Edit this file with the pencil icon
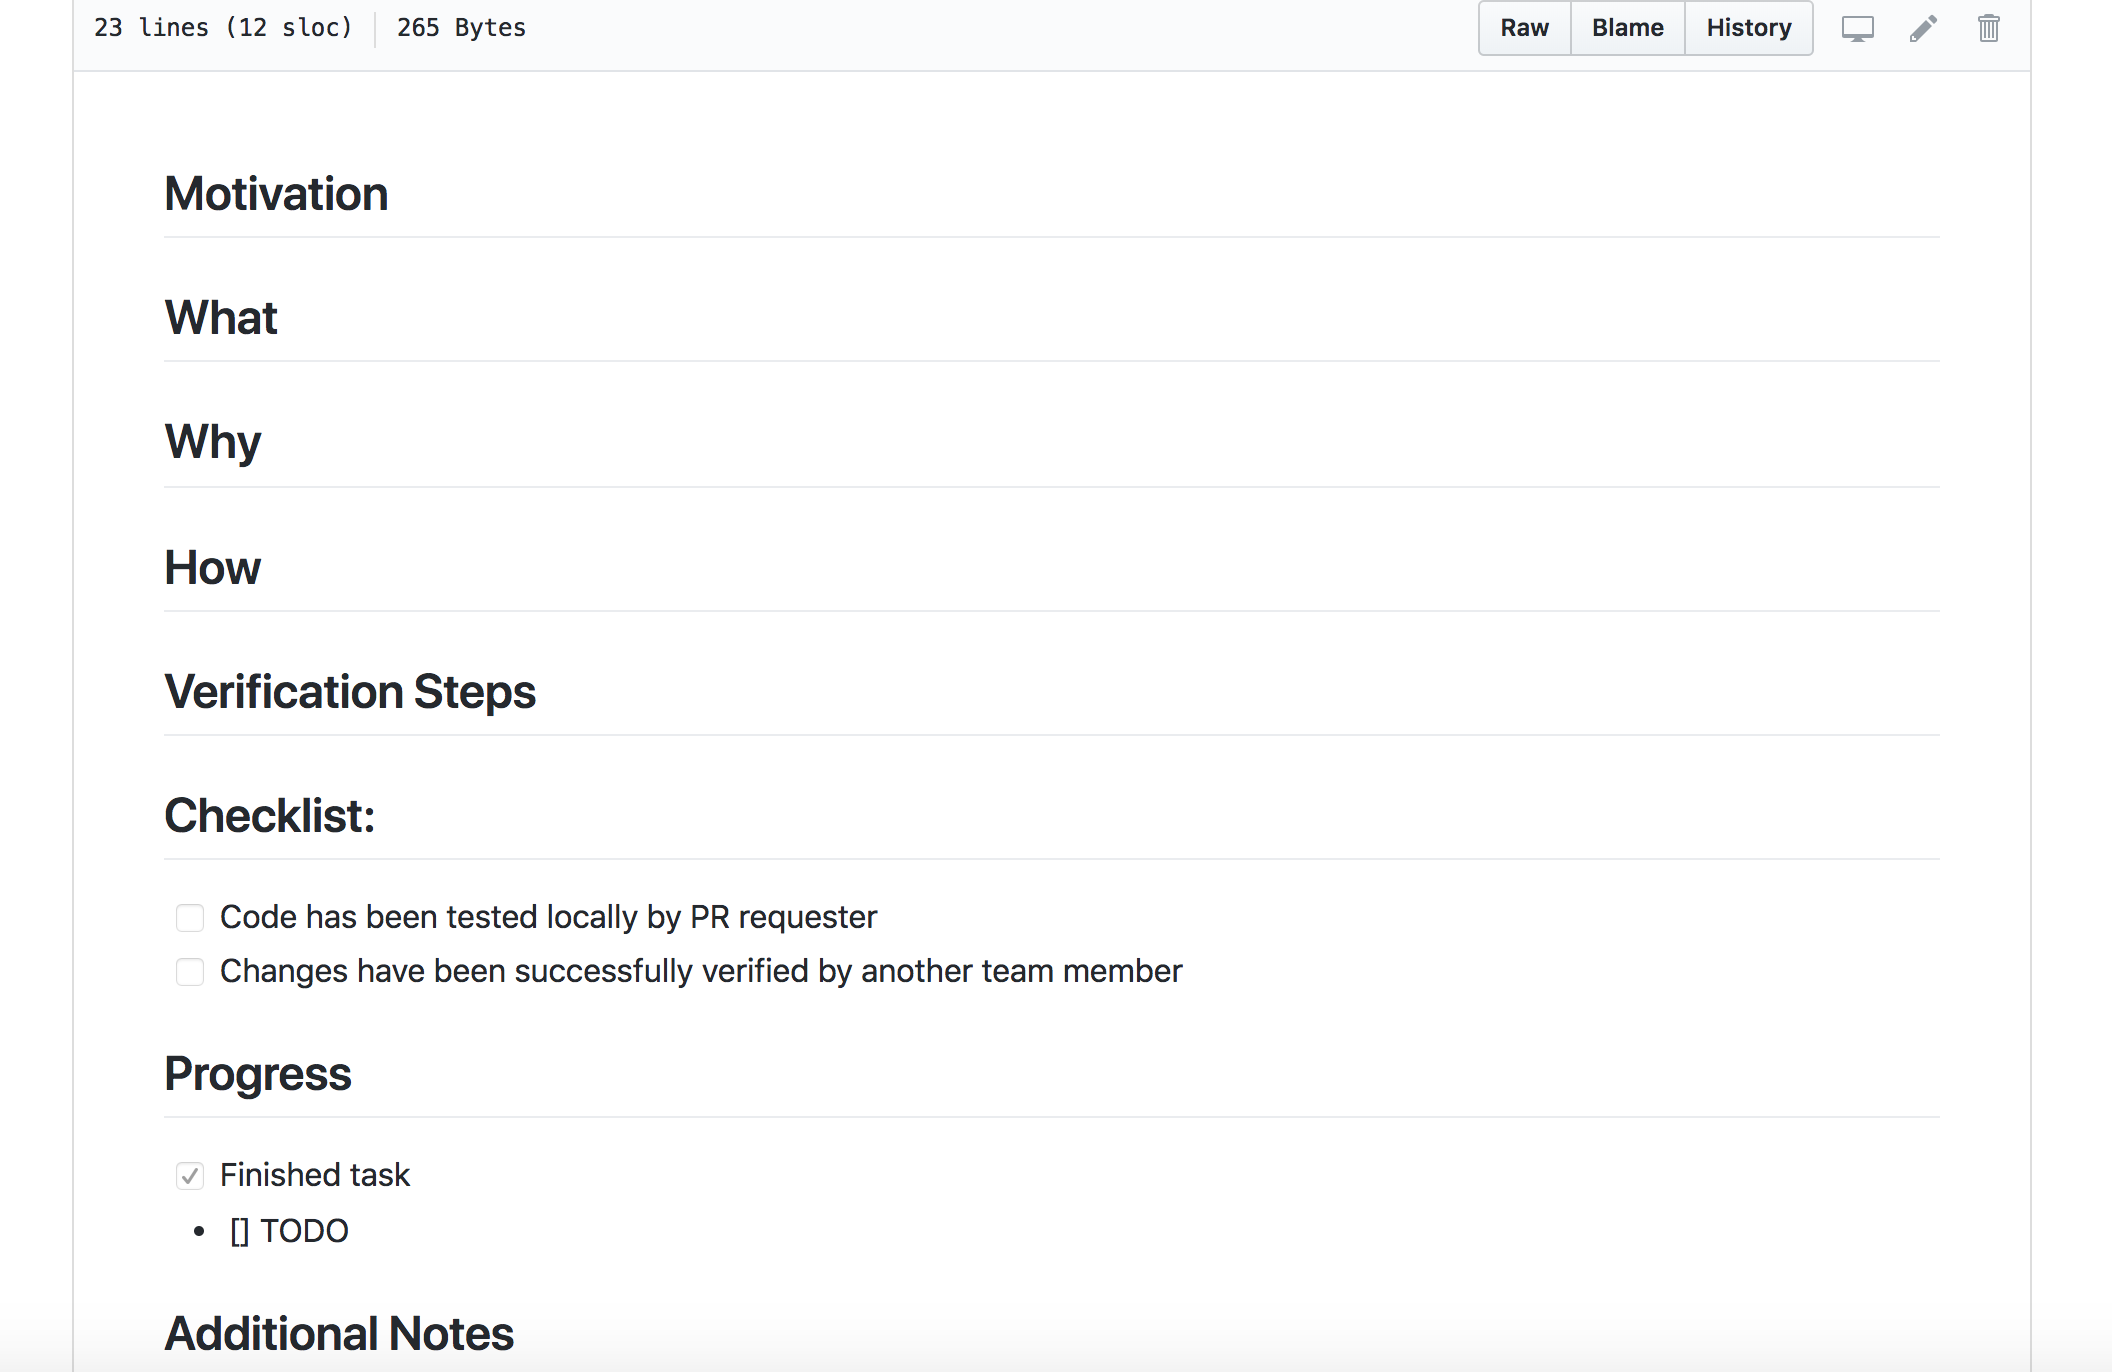Viewport: 2112px width, 1372px height. pyautogui.click(x=1923, y=28)
